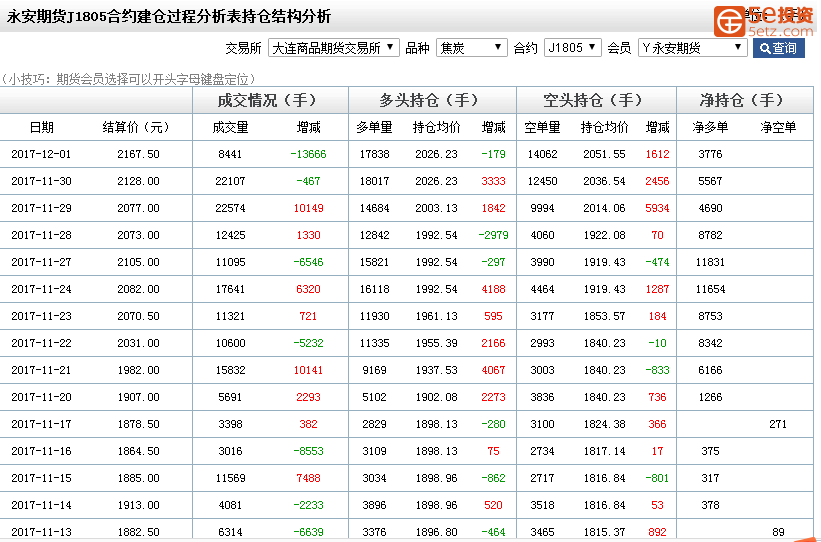Select date cell 2017-11-28
The image size is (821, 542).
(x=41, y=235)
